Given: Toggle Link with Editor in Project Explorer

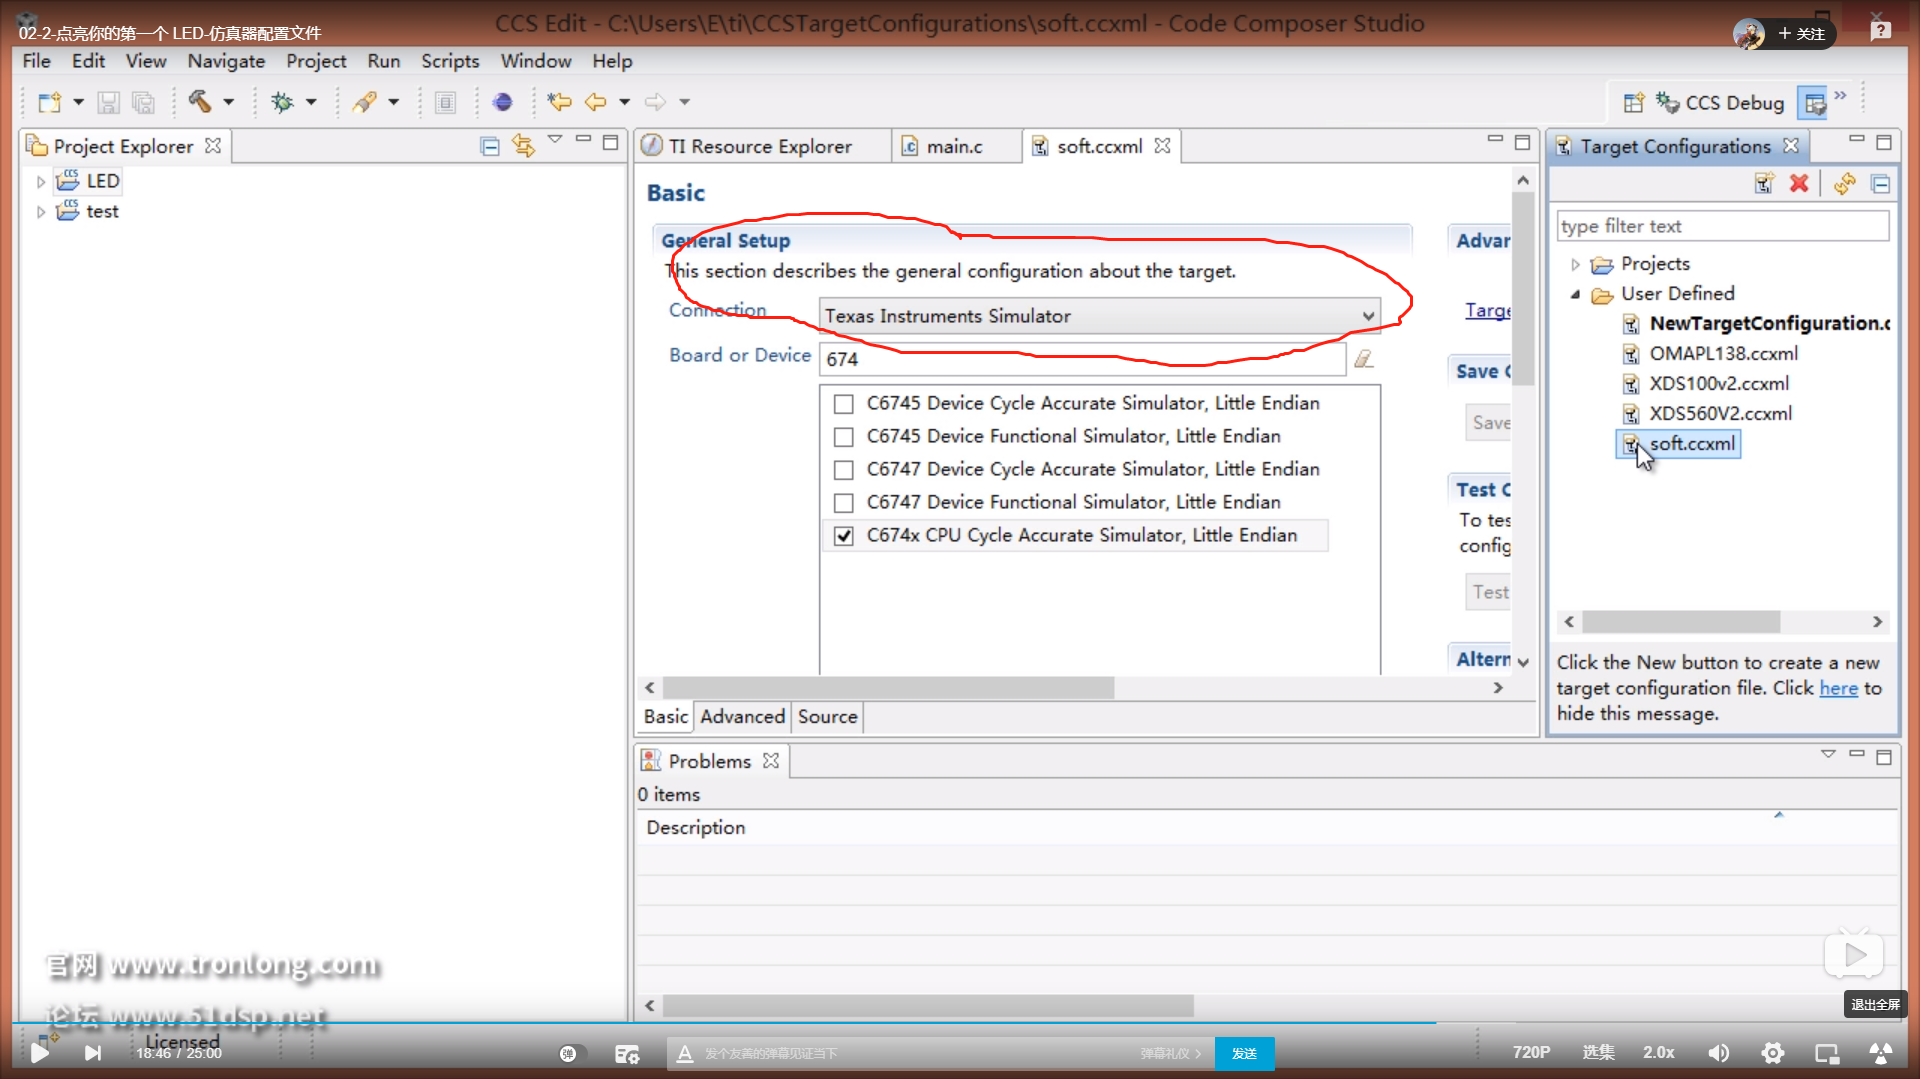Looking at the screenshot, I should tap(523, 146).
